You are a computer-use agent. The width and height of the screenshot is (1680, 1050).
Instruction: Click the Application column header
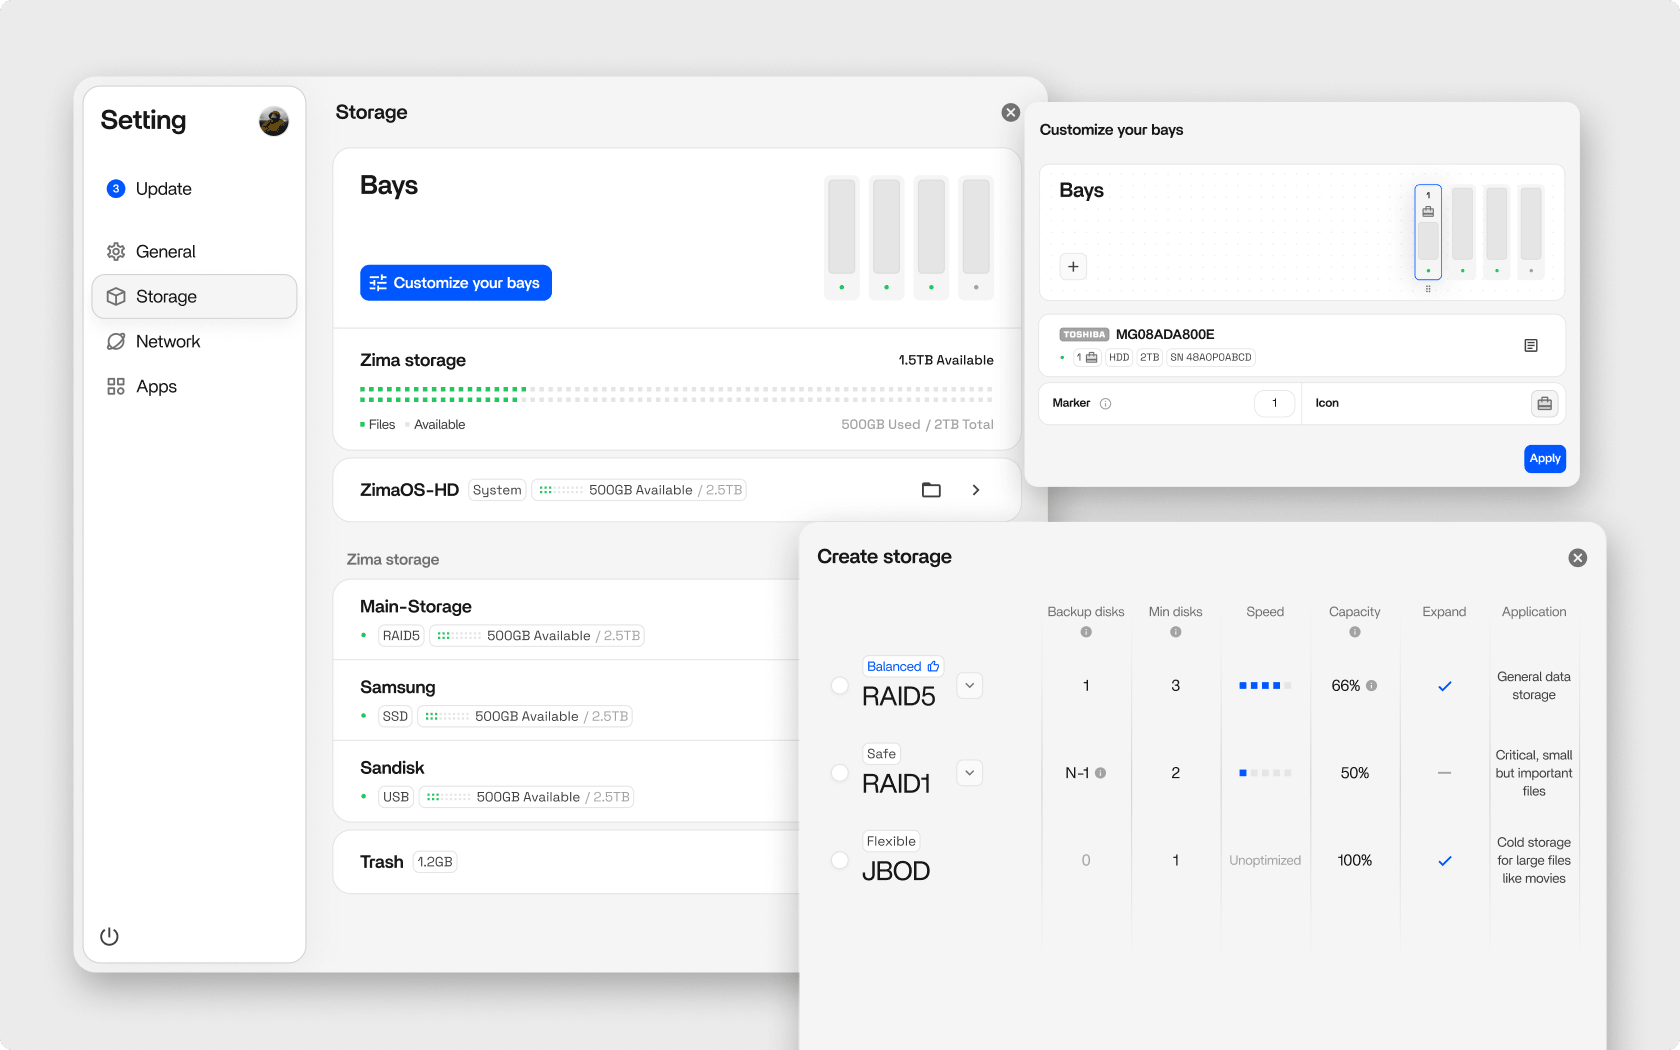tap(1534, 612)
